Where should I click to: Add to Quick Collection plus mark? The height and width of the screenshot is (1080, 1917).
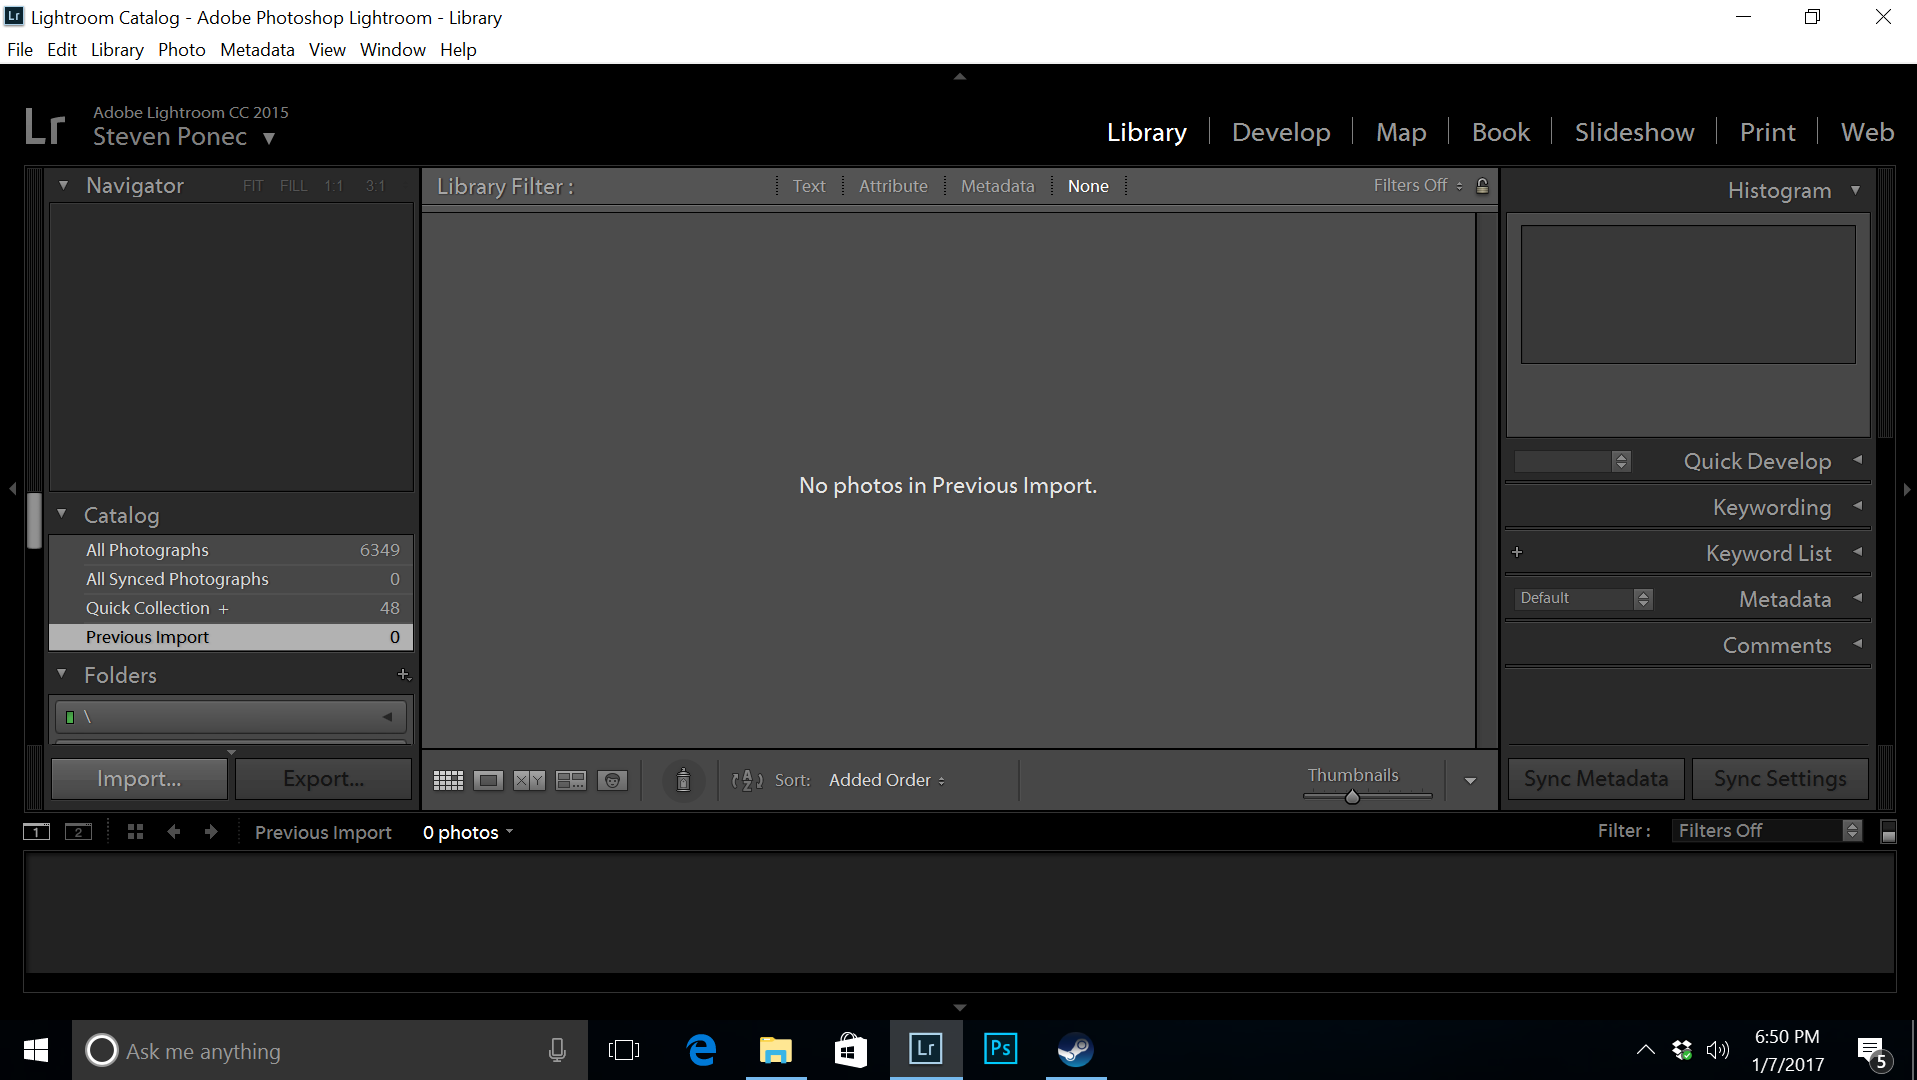(223, 609)
